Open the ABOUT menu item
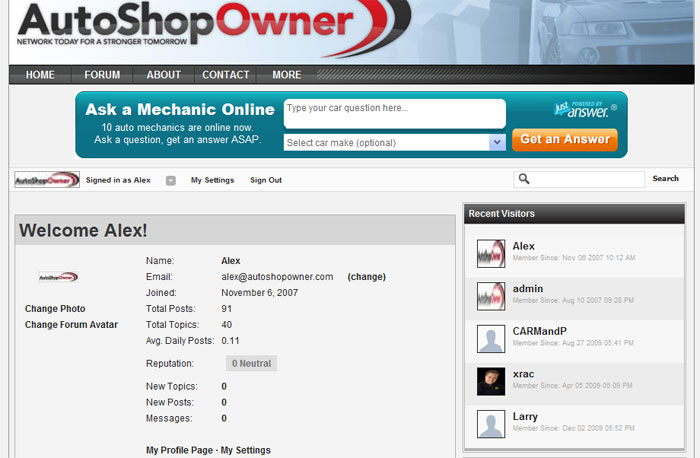The height and width of the screenshot is (458, 700). [x=164, y=75]
